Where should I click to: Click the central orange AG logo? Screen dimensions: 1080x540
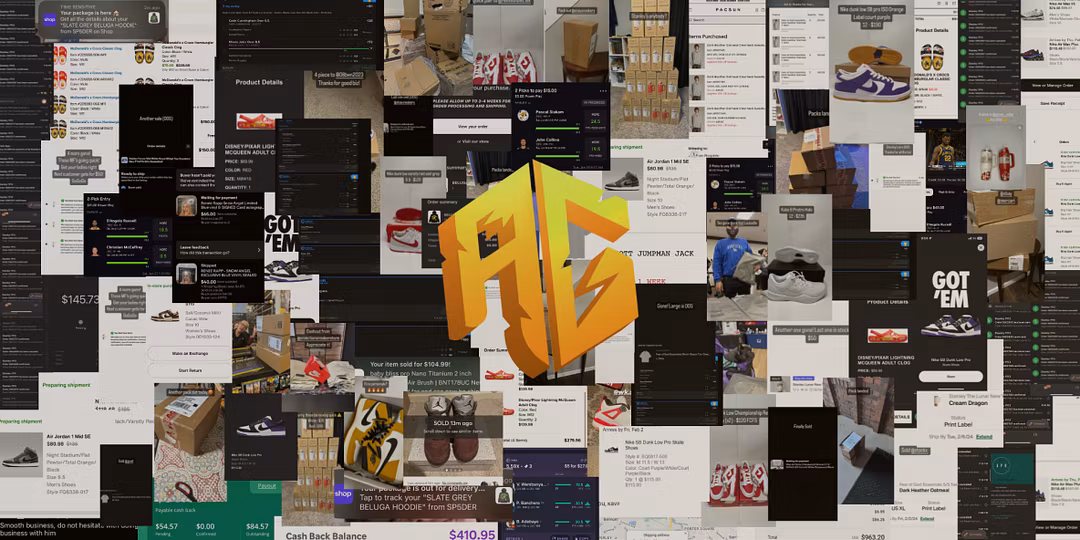(539, 268)
